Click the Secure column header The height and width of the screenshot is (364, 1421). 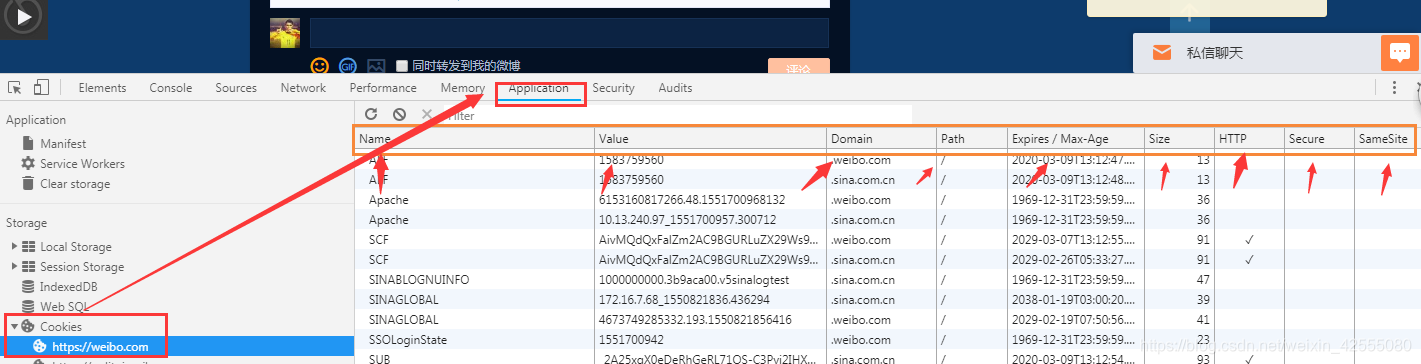pos(1319,139)
